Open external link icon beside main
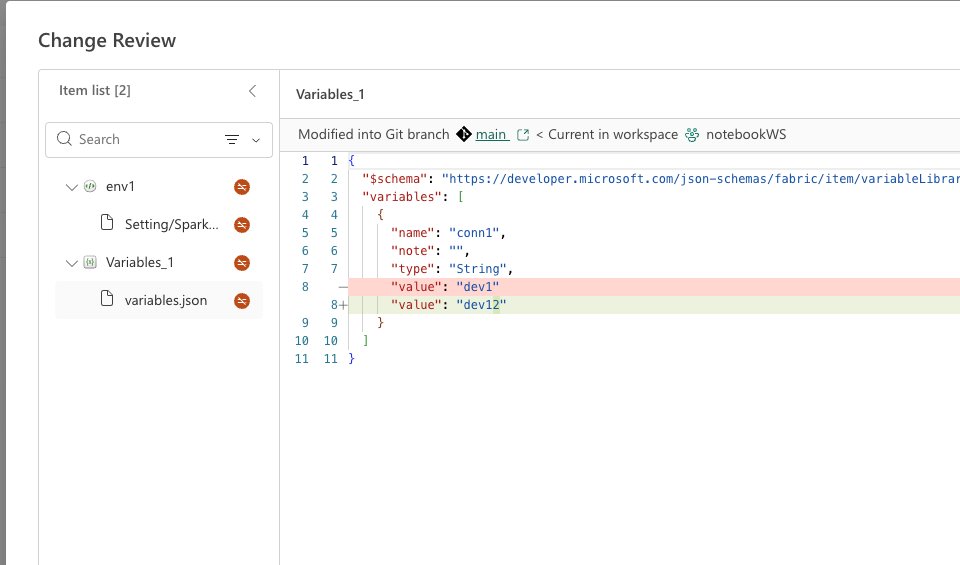Screen dimensions: 960x565 [523, 135]
